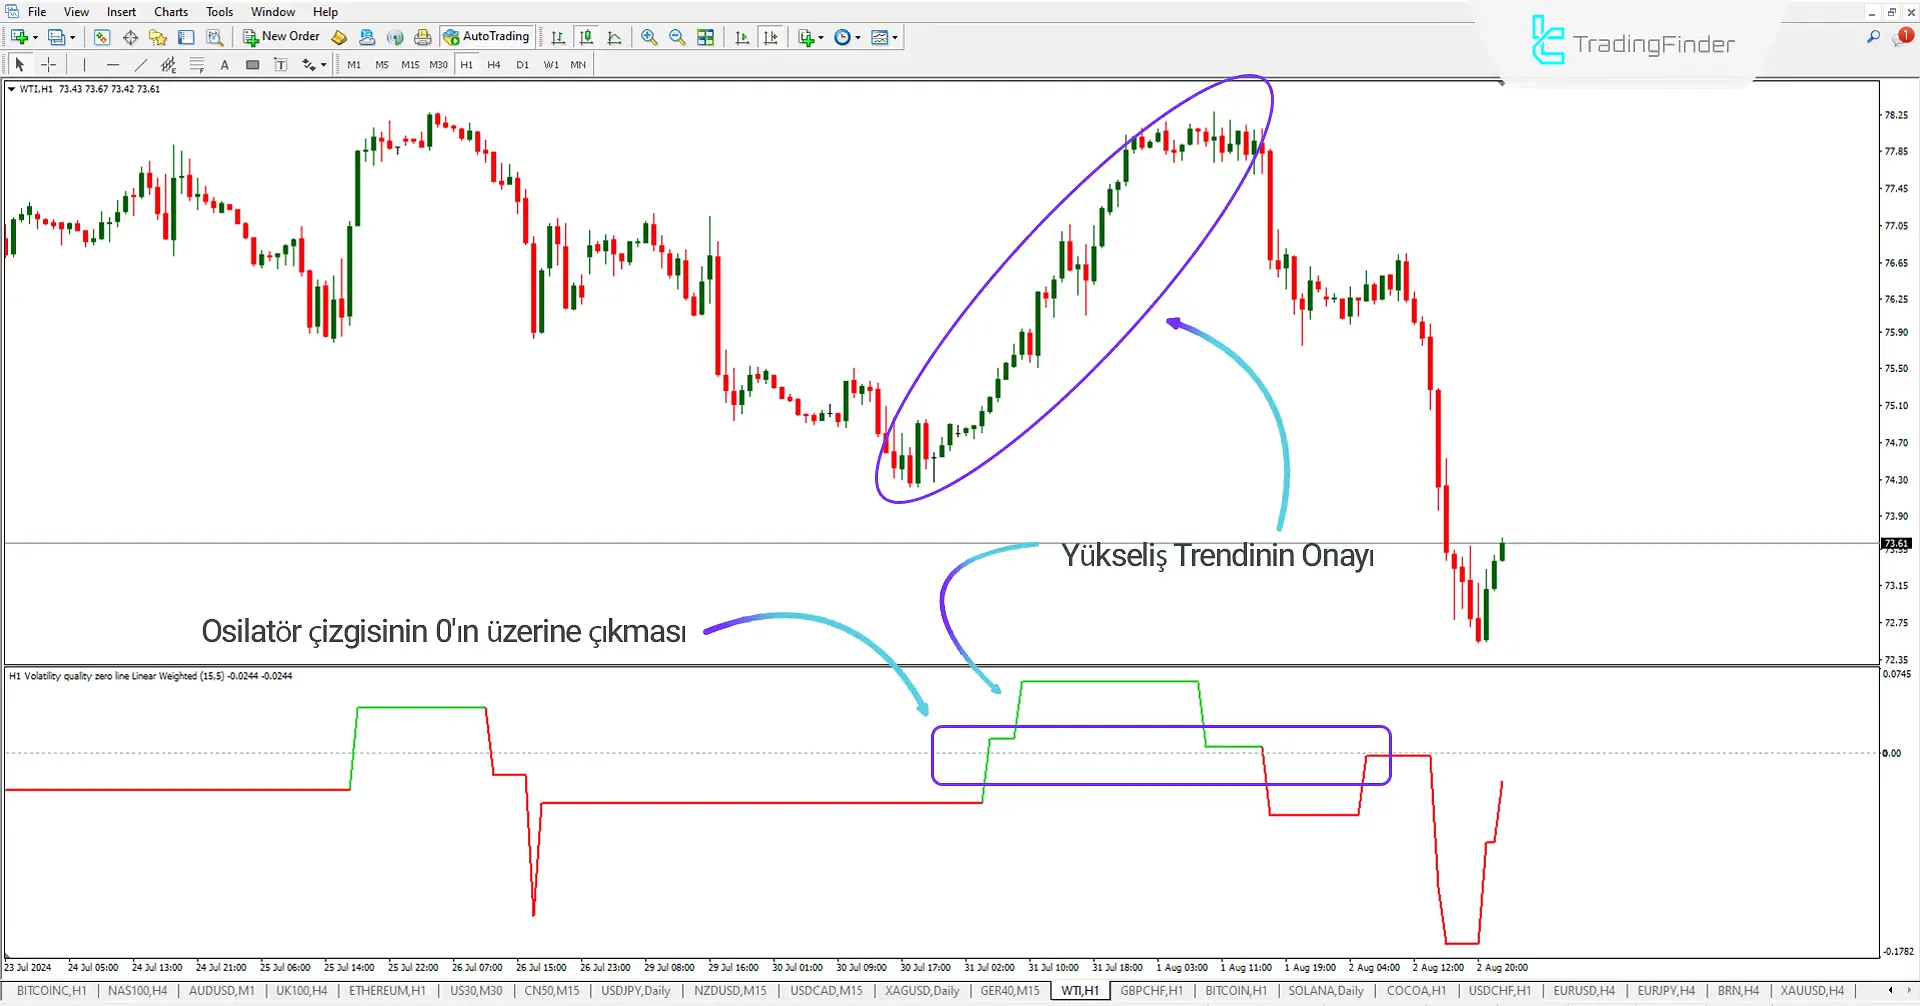1920x1006 pixels.
Task: Select the Trendline drawing tool
Action: pos(140,65)
